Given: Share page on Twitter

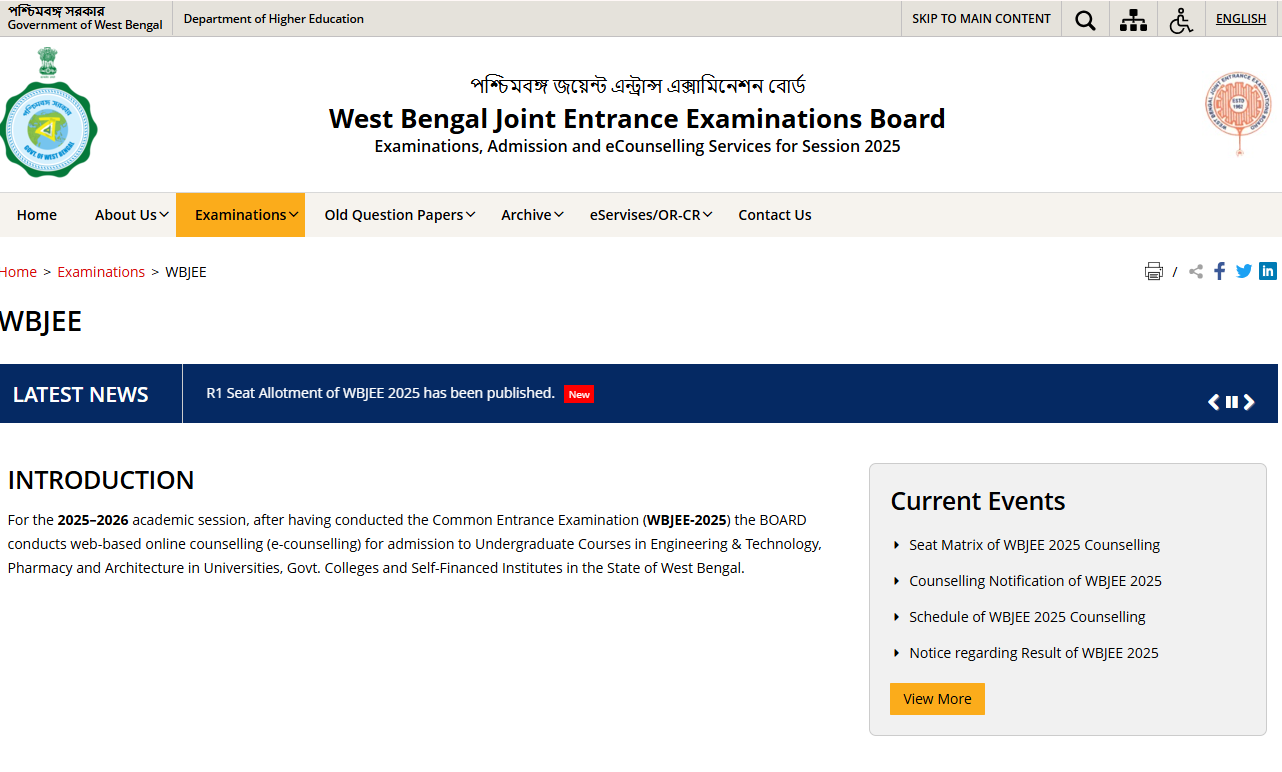Looking at the screenshot, I should pos(1244,271).
